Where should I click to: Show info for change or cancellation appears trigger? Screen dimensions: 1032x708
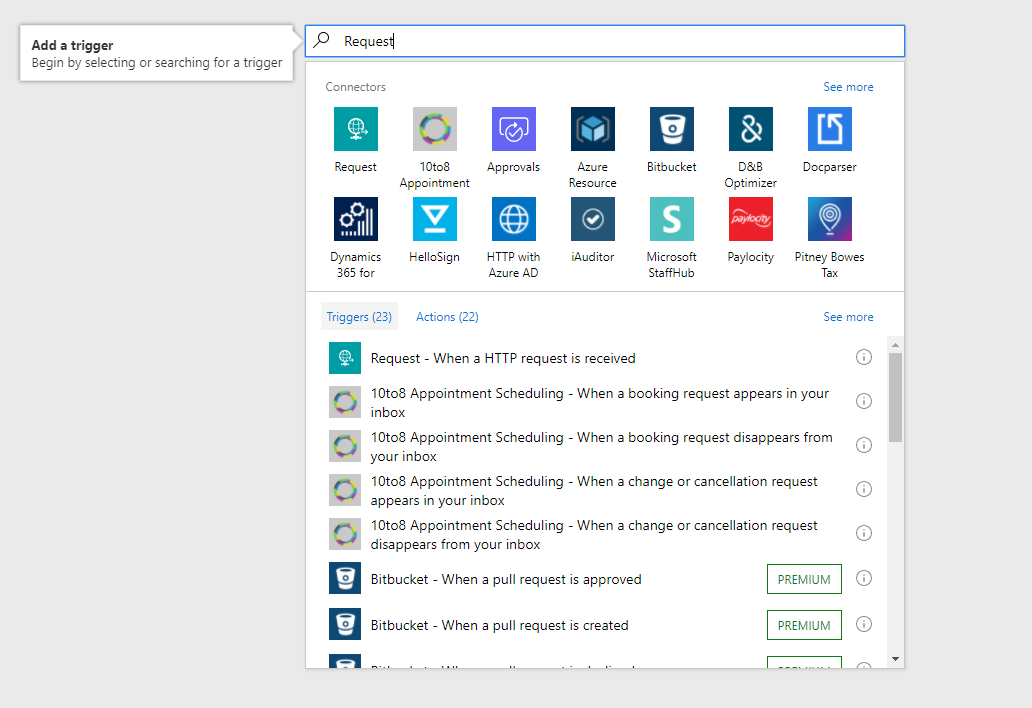click(864, 489)
